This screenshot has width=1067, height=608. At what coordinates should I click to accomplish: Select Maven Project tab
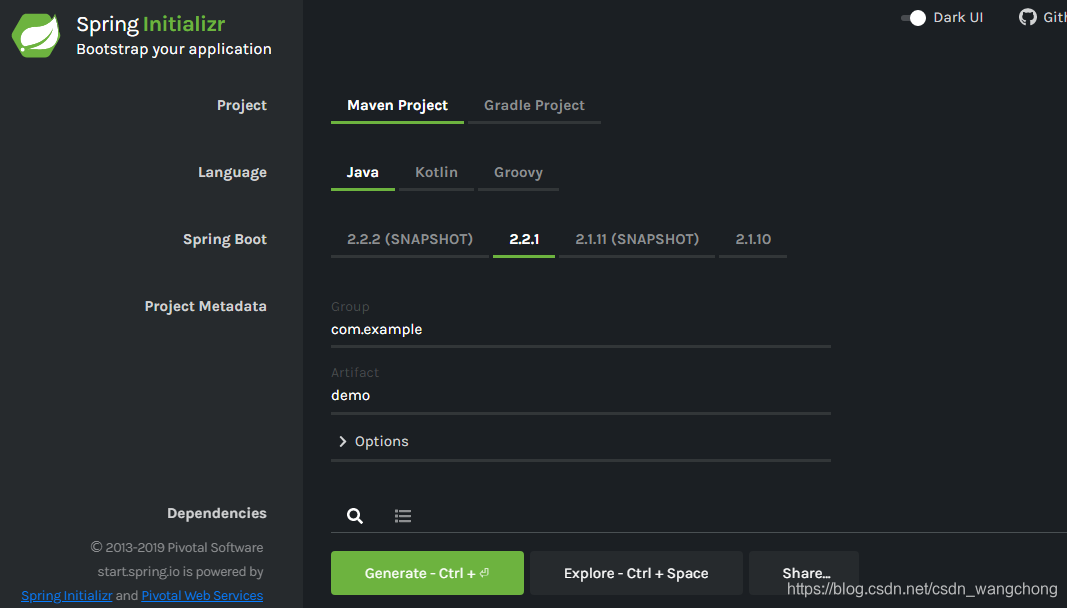point(397,106)
